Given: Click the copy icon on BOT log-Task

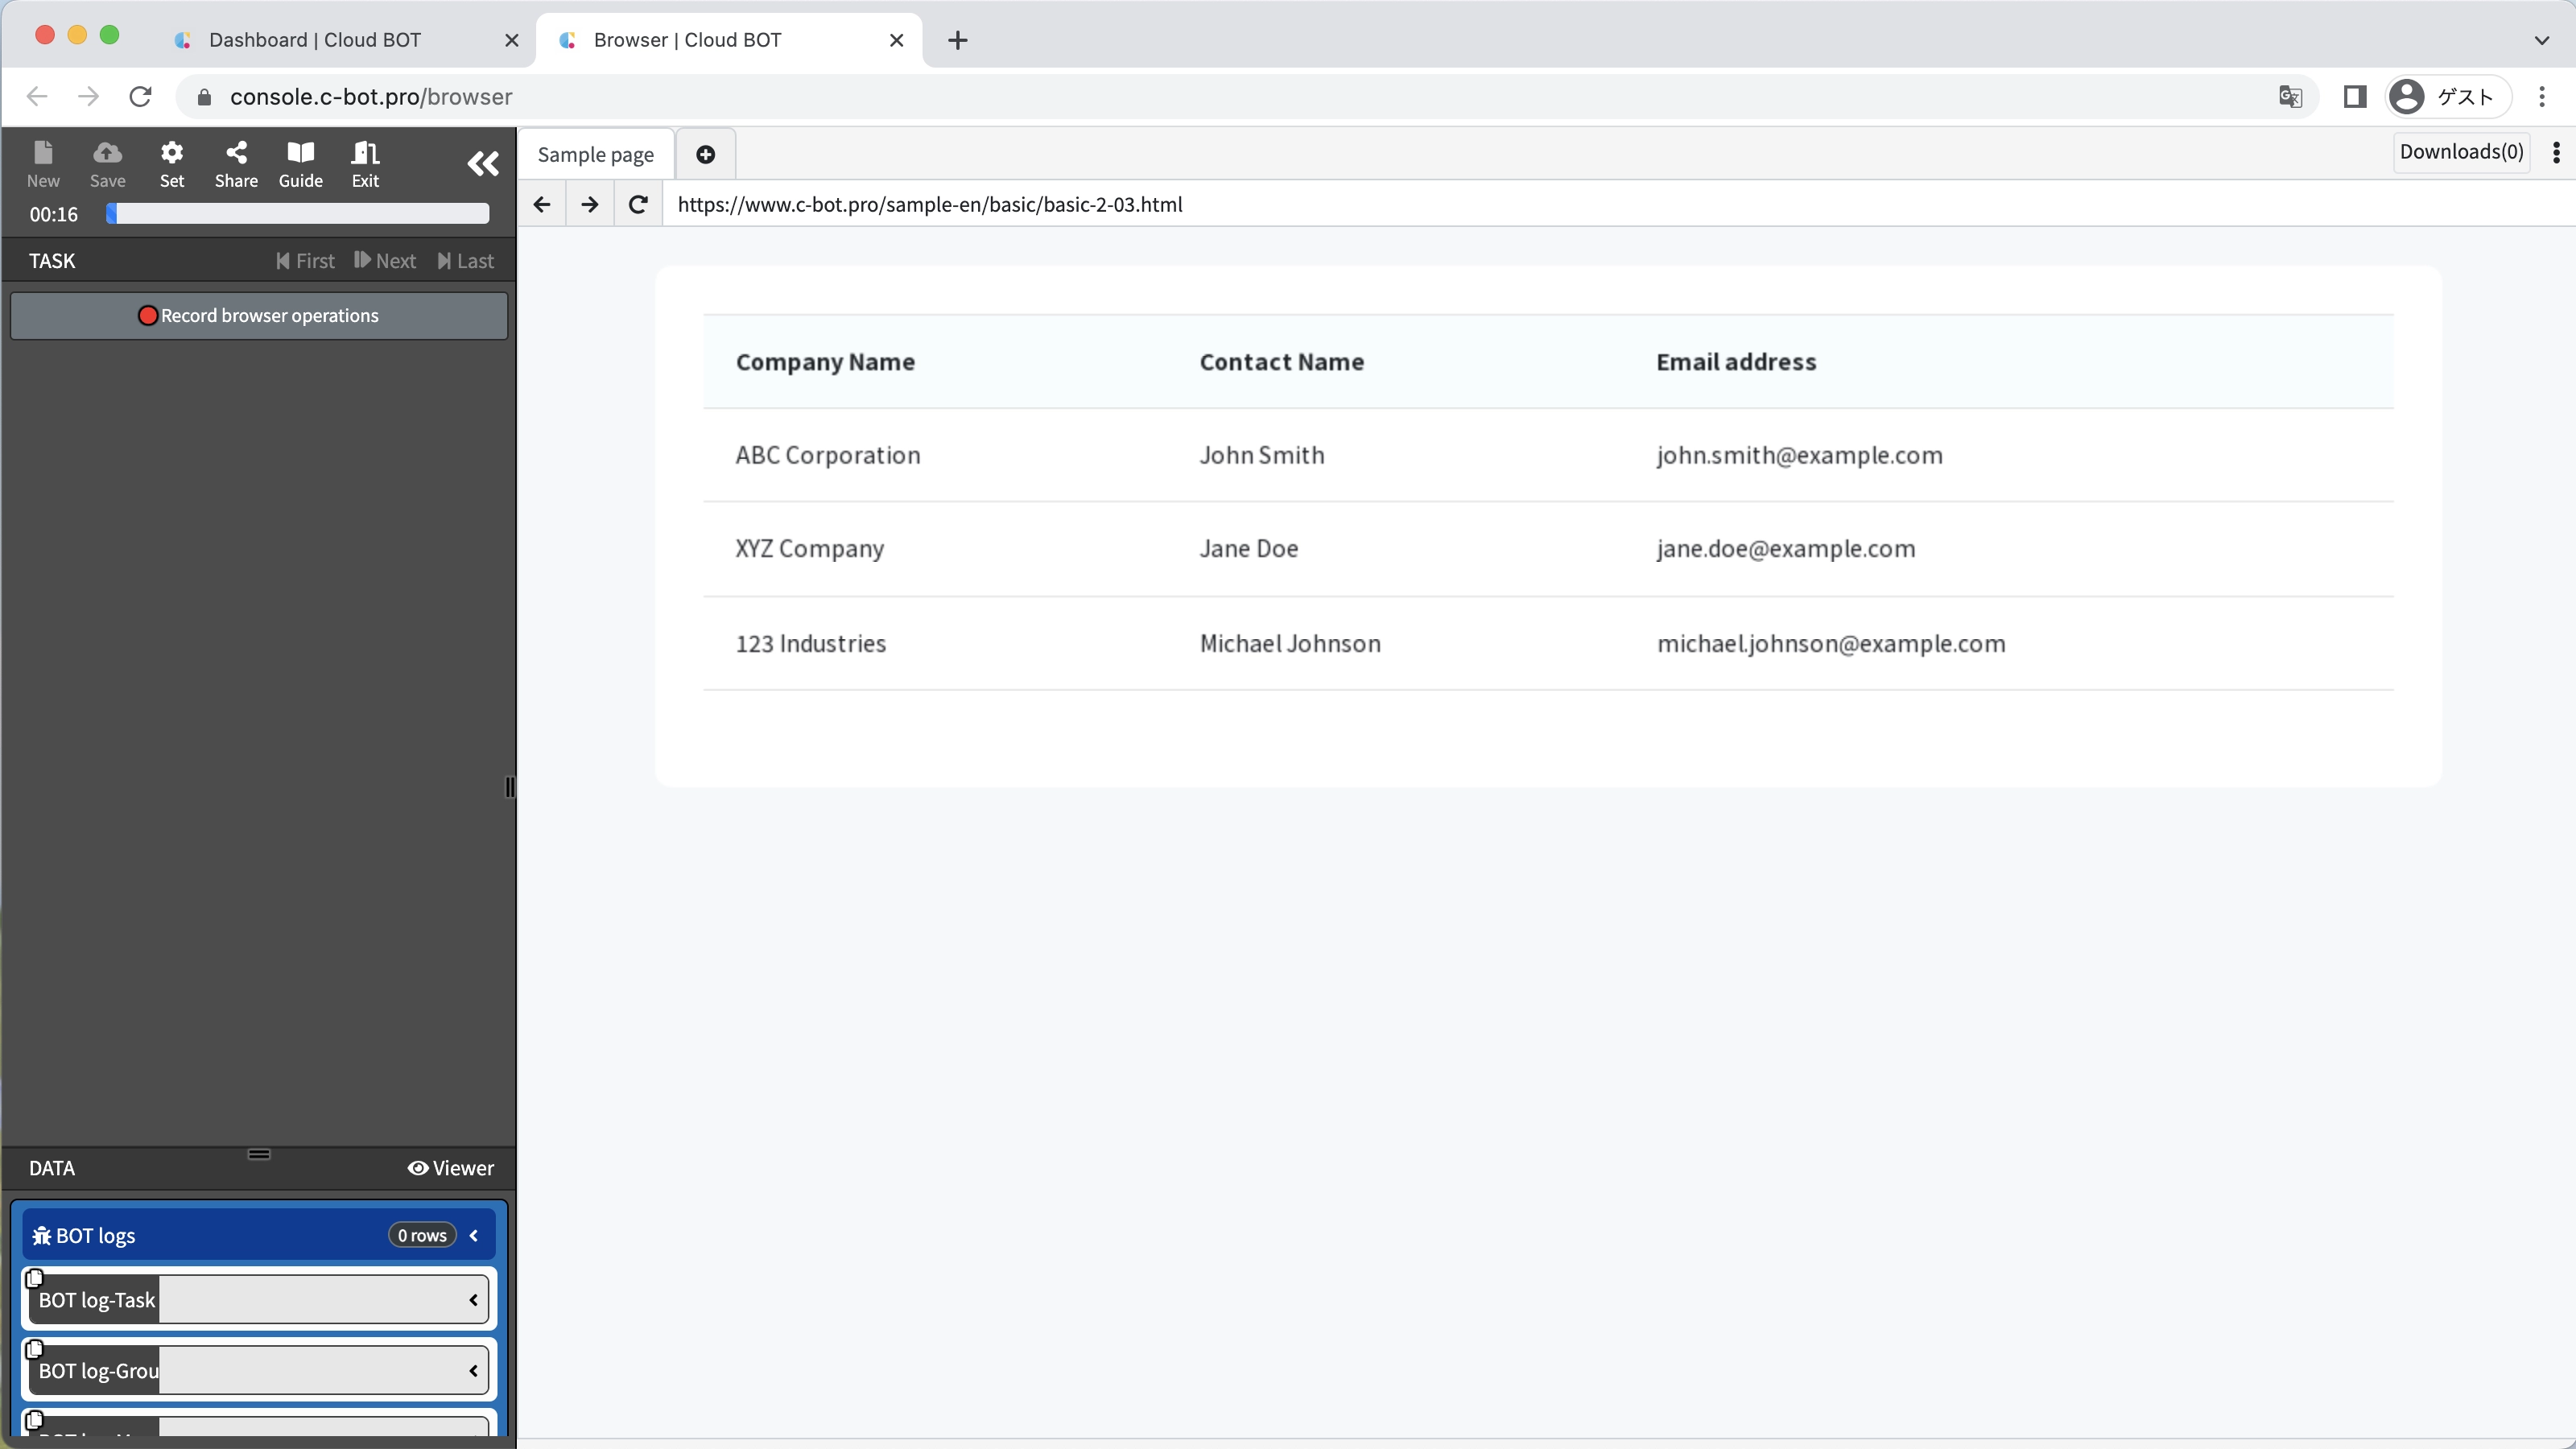Looking at the screenshot, I should [34, 1278].
